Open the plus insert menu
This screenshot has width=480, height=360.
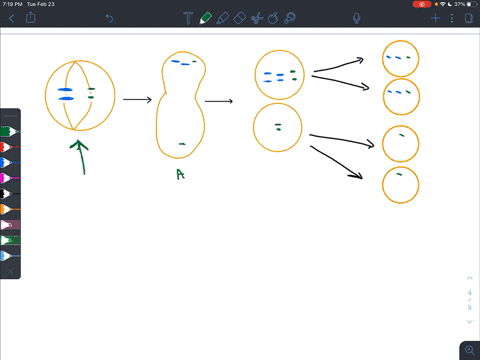click(x=435, y=18)
